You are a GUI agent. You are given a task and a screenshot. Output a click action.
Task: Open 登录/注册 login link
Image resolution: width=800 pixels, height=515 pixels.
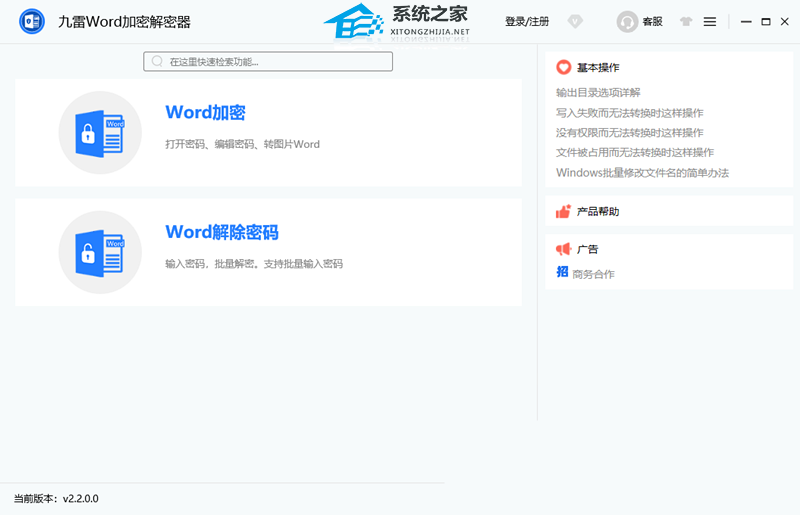[x=527, y=21]
